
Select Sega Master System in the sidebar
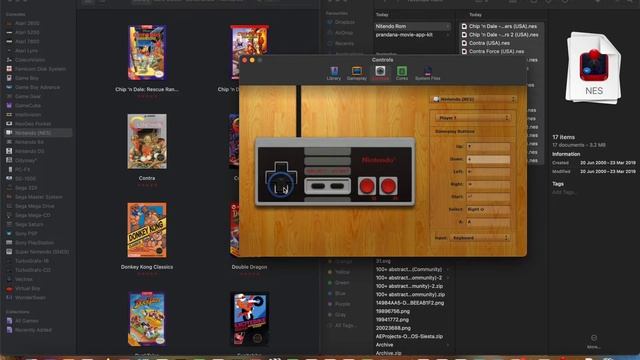click(x=38, y=197)
